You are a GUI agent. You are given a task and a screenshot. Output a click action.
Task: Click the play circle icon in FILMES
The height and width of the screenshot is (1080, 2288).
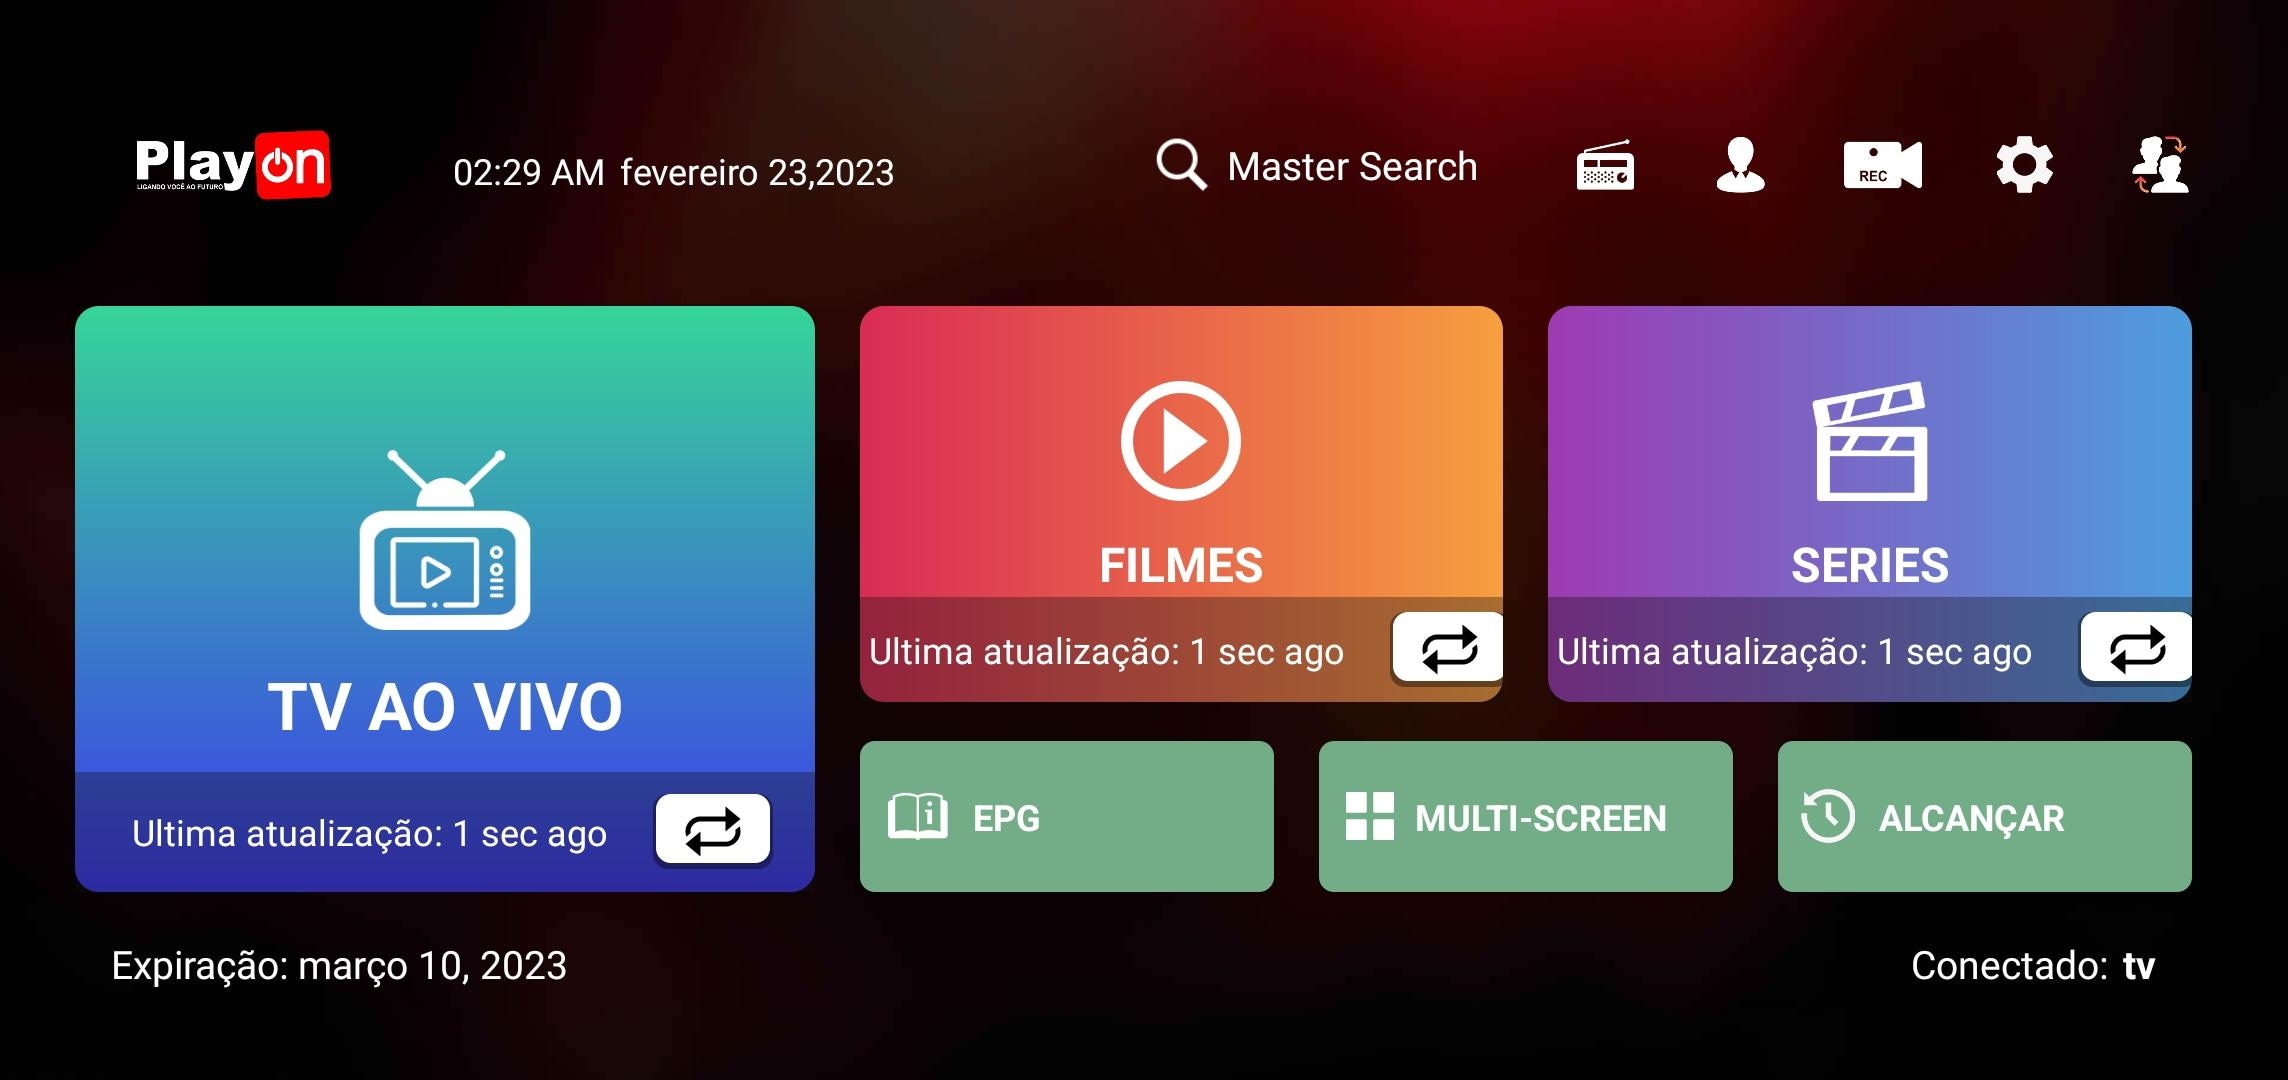1180,441
